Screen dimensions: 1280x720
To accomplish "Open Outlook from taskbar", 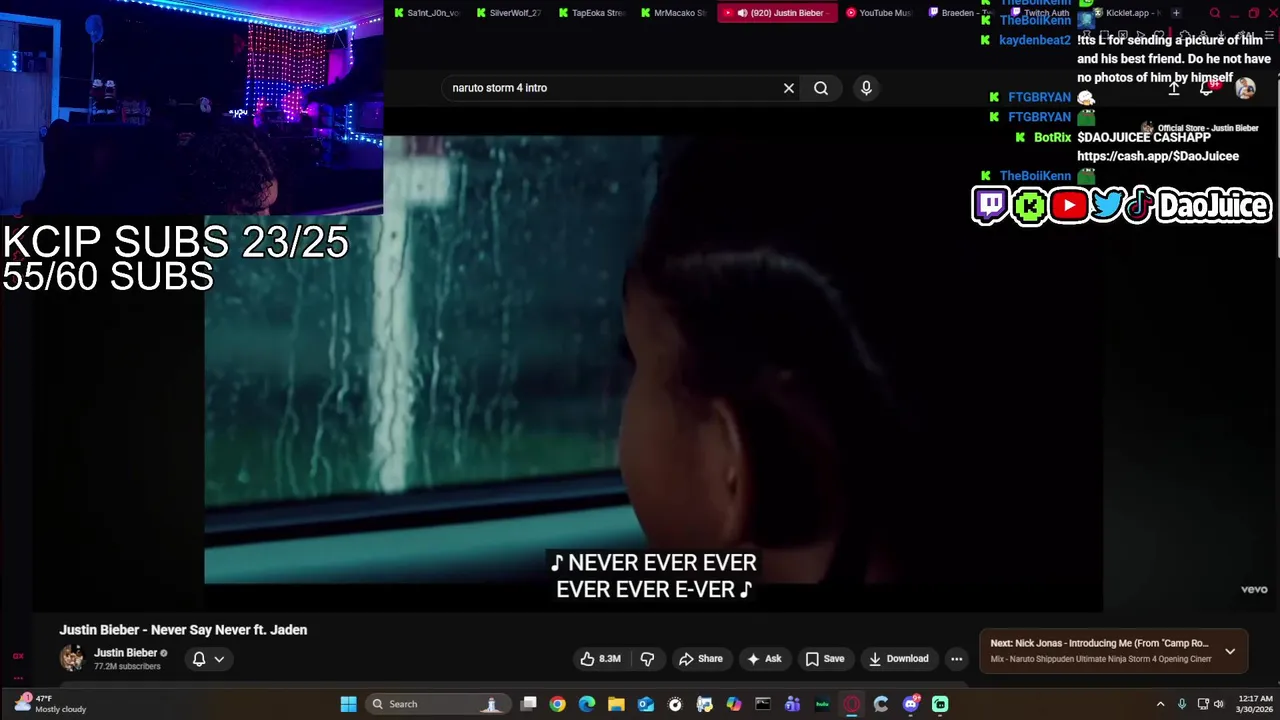I will click(646, 704).
